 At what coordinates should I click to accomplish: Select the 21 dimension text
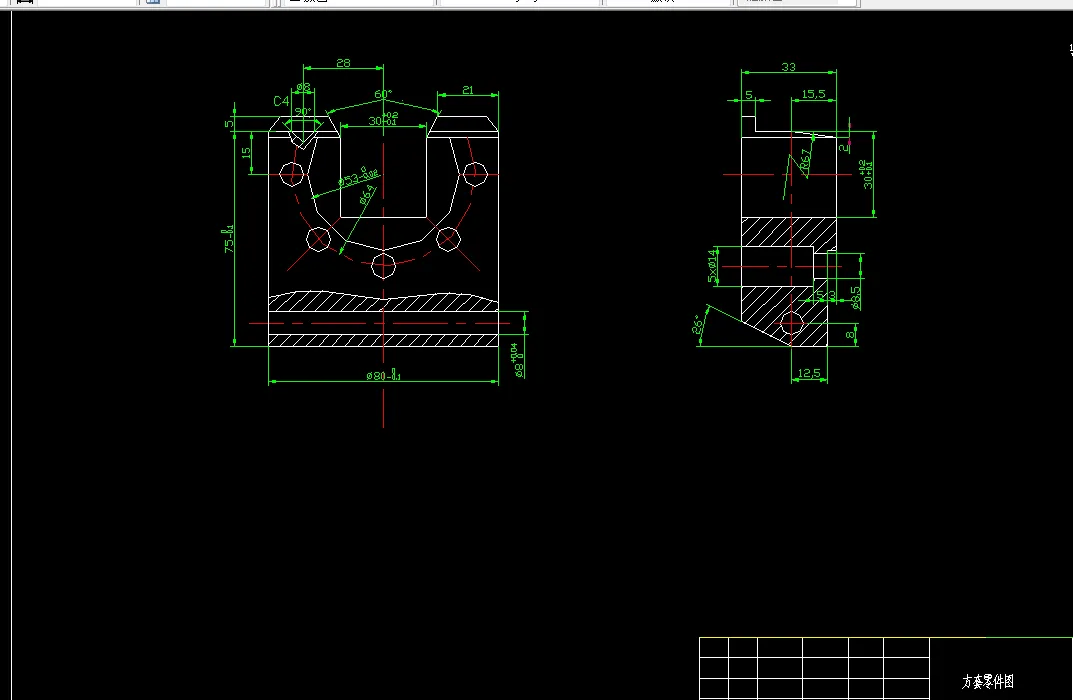pyautogui.click(x=467, y=90)
